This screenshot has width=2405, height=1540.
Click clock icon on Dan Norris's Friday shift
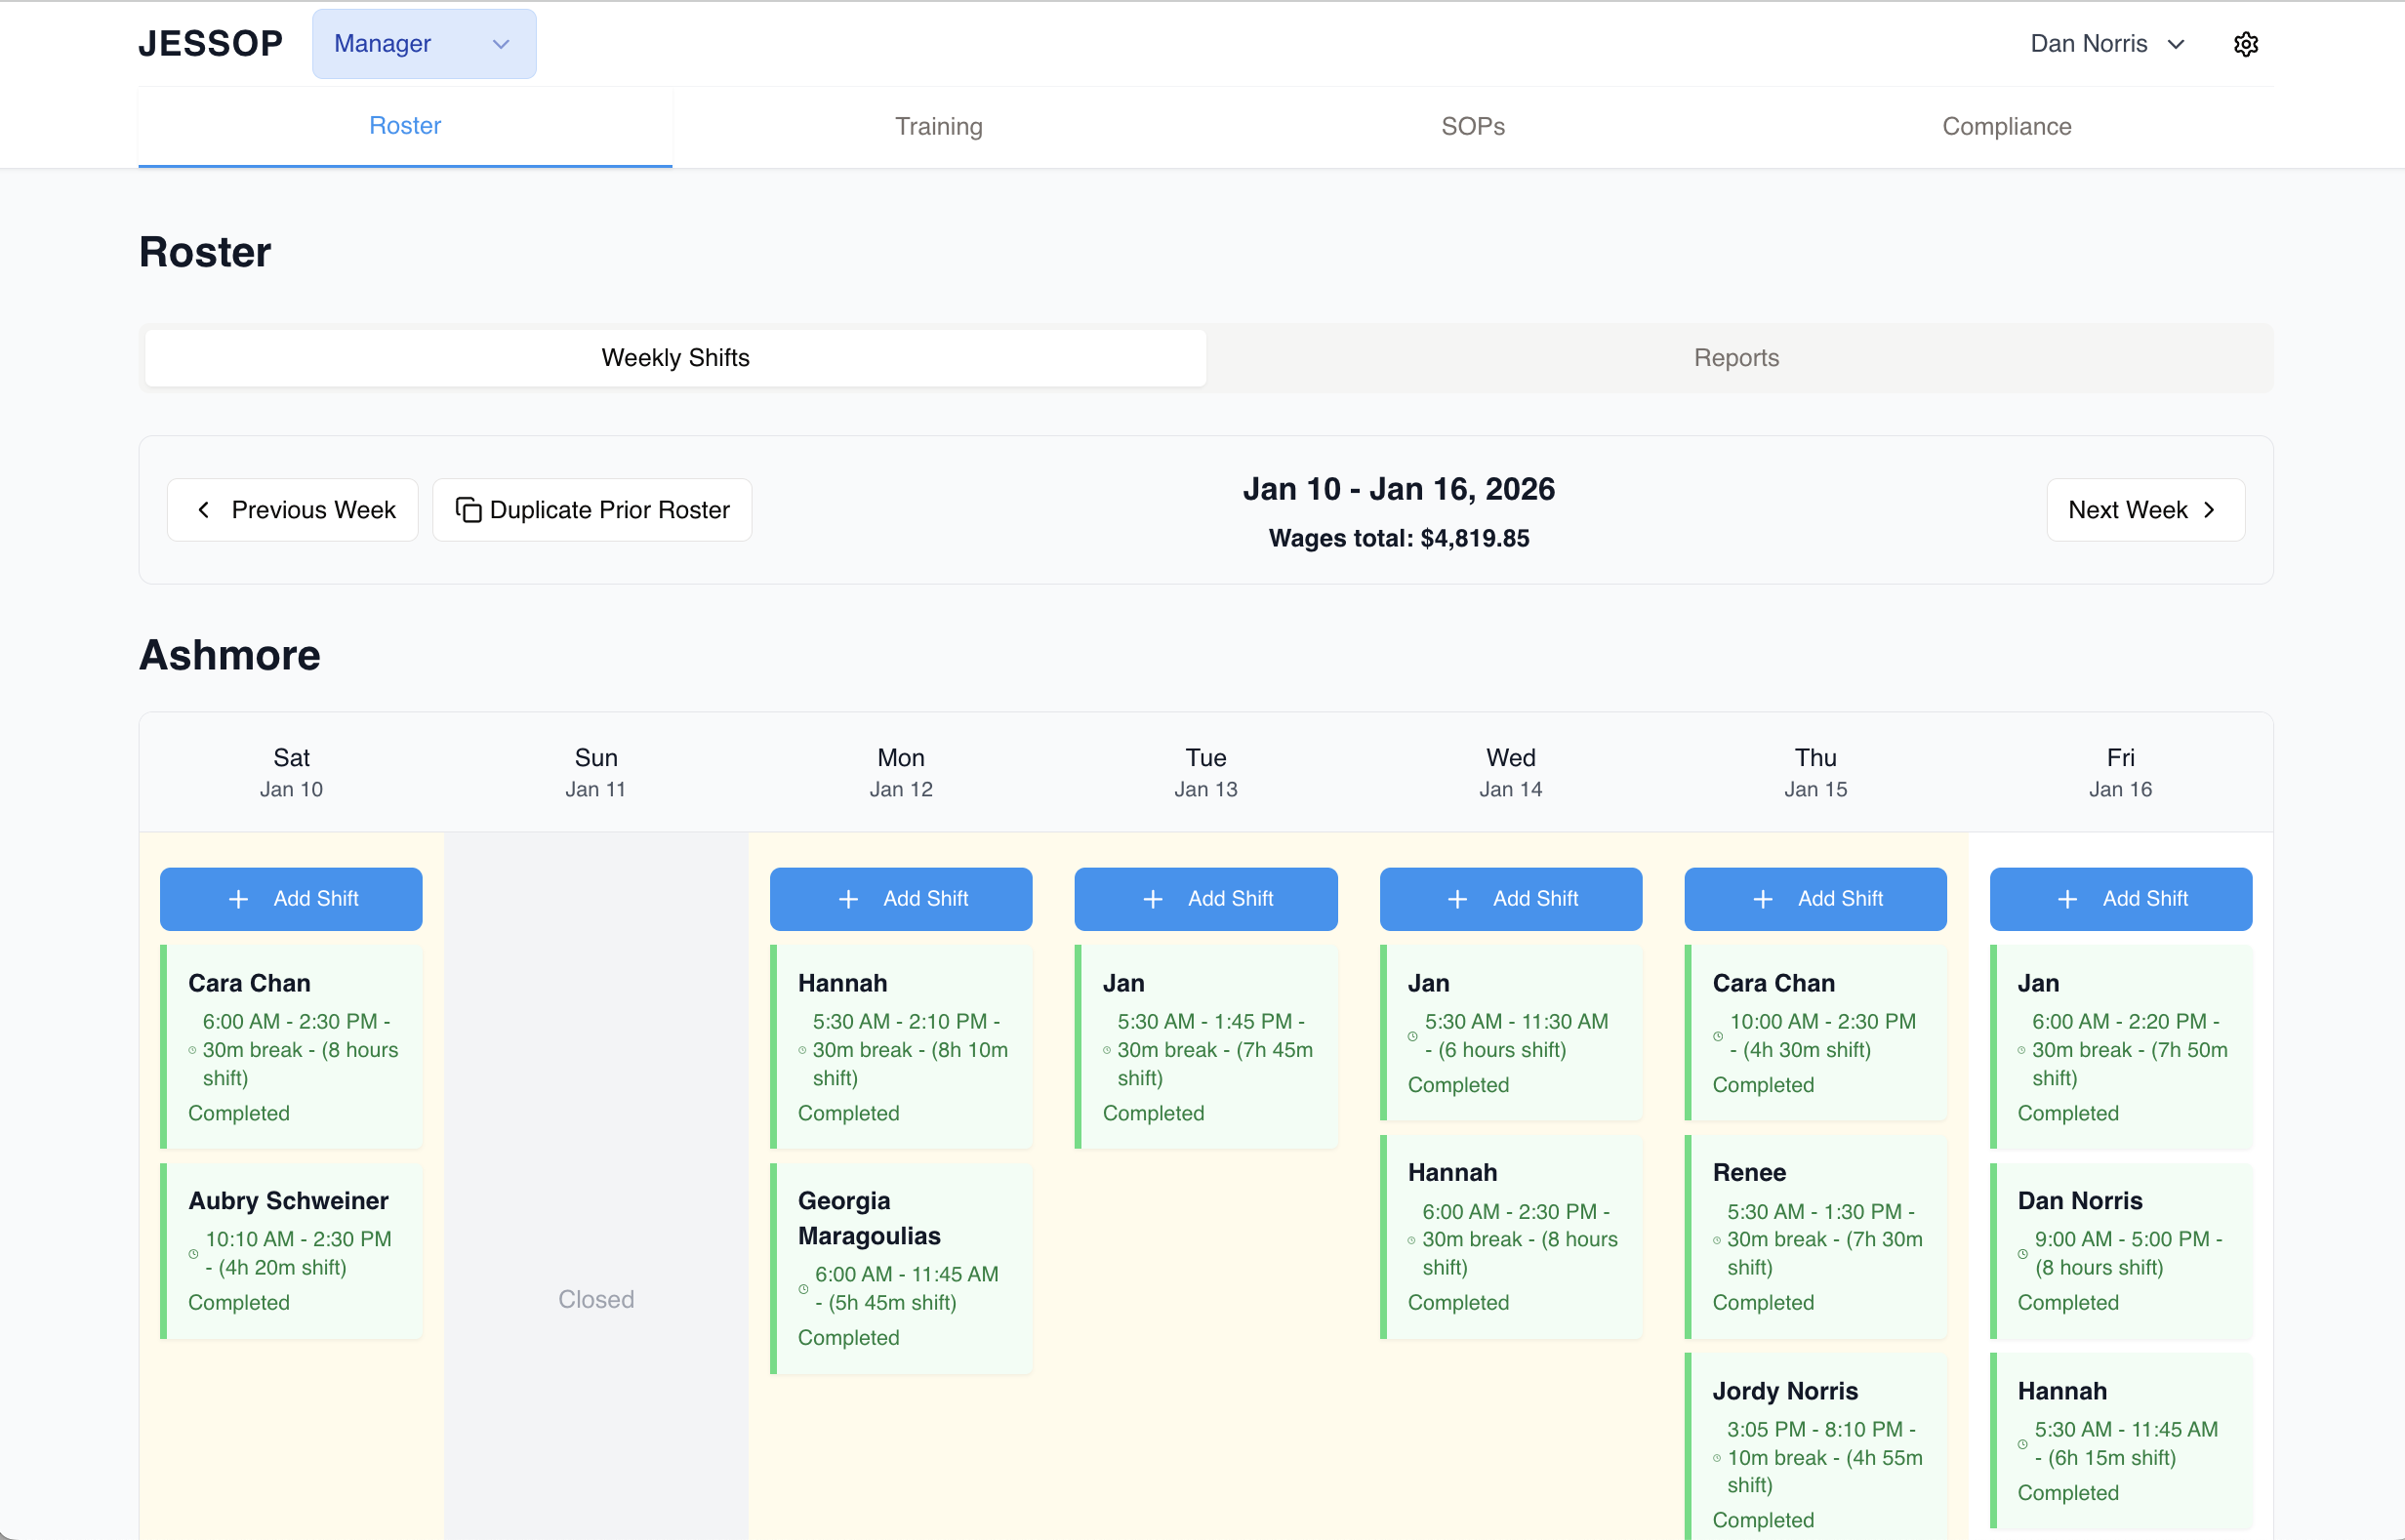pos(2022,1253)
